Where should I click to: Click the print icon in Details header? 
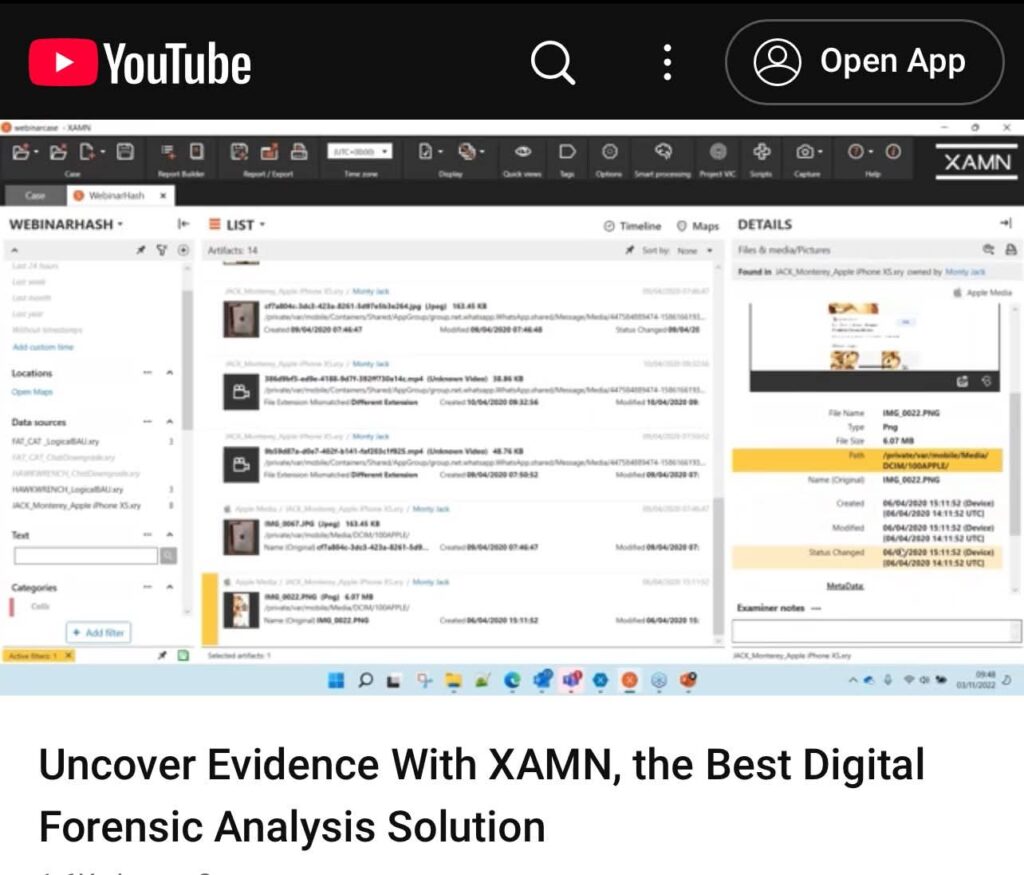1010,250
